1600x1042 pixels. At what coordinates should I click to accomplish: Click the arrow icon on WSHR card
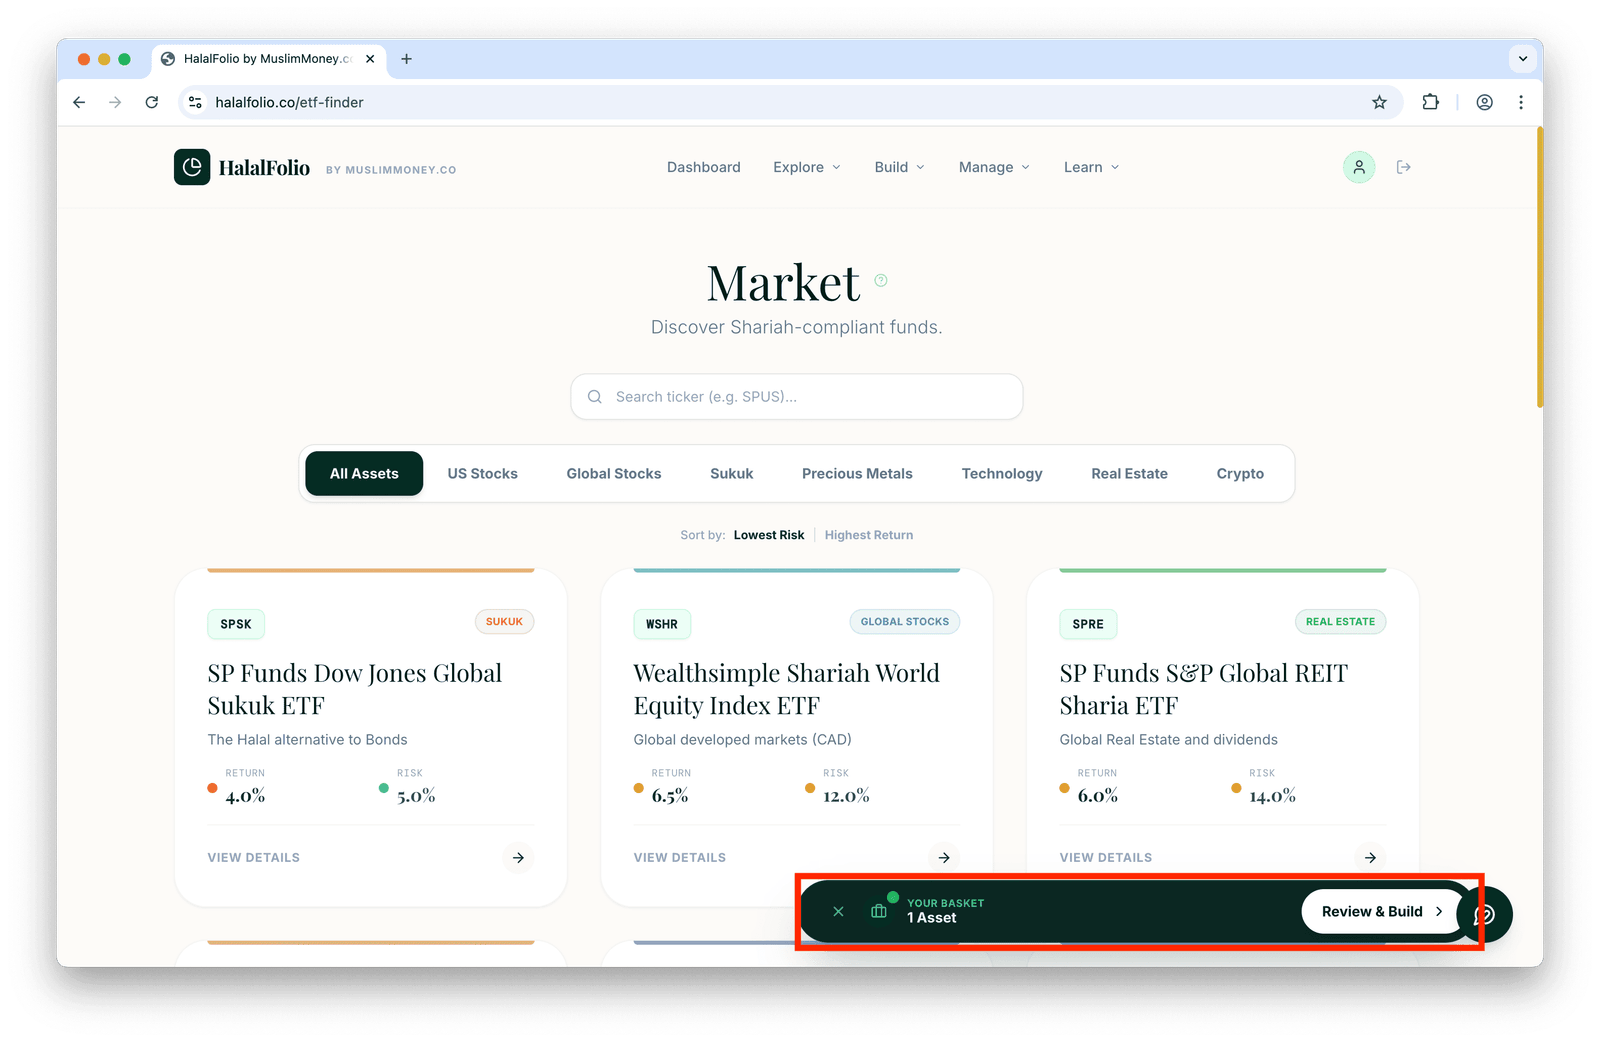click(x=944, y=858)
